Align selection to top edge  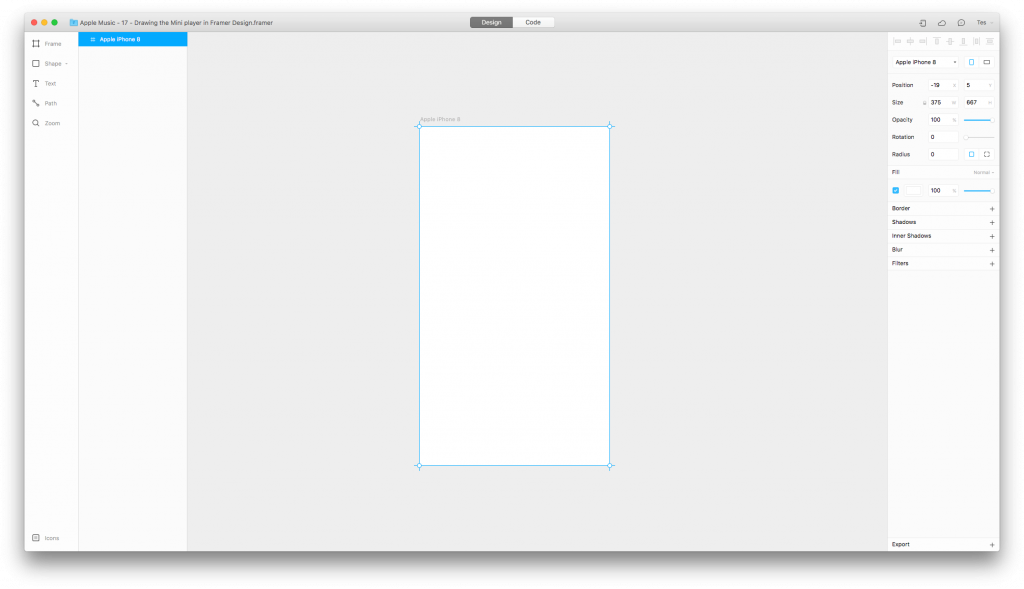coord(936,41)
